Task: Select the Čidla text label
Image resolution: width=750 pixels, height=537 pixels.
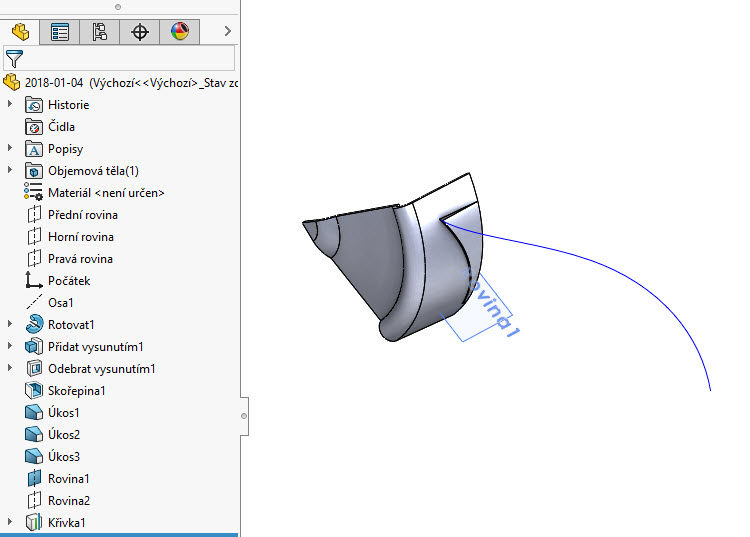Action: (x=61, y=127)
